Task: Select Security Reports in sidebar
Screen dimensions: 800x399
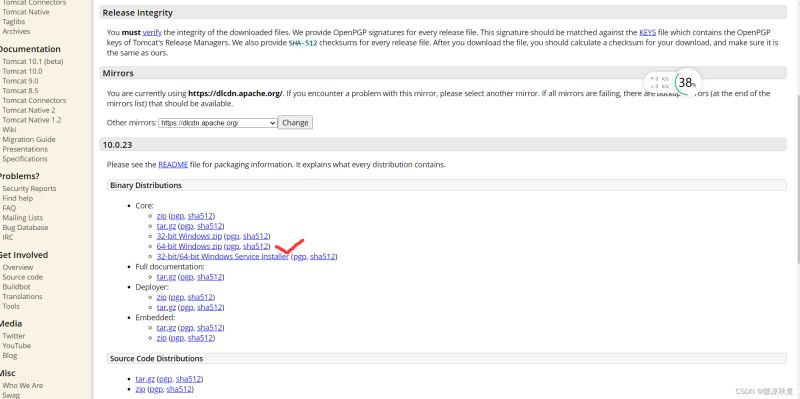Action: (x=29, y=188)
